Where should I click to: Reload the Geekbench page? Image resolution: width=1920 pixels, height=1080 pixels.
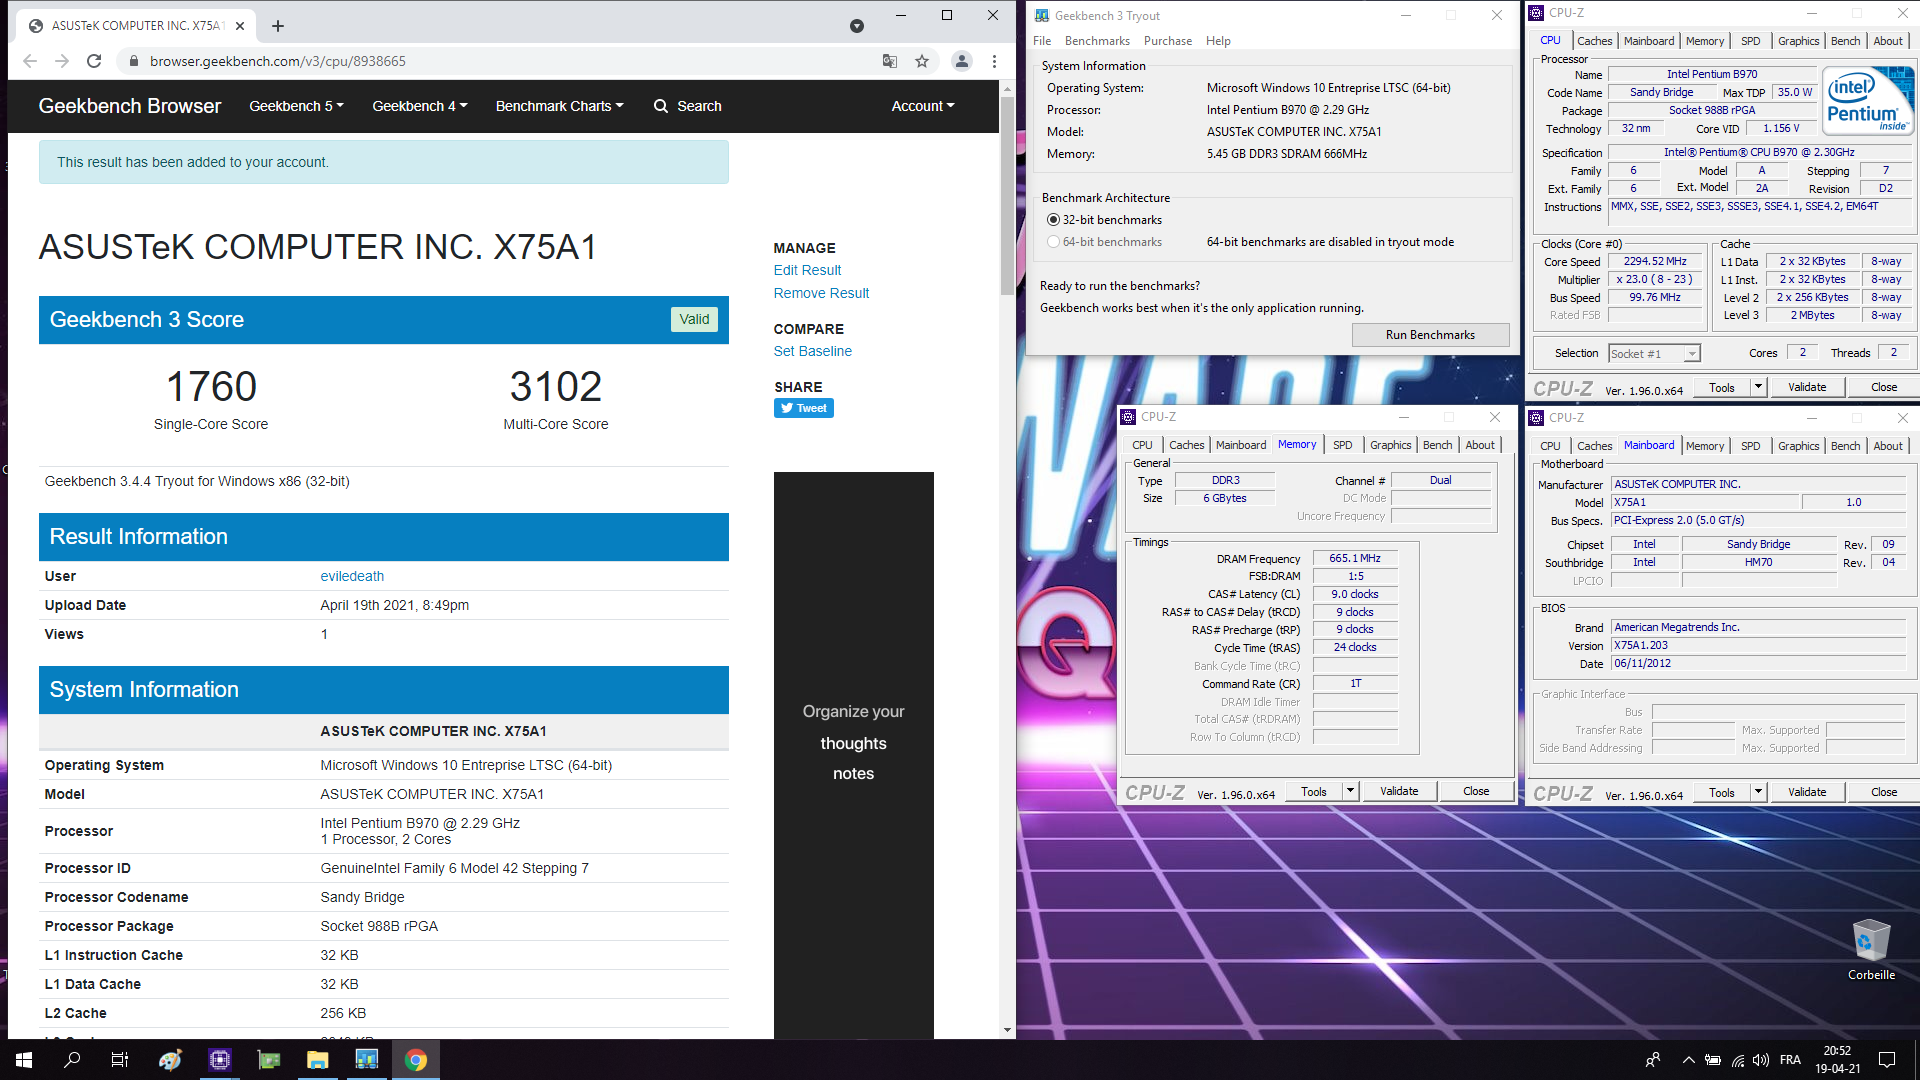[94, 61]
